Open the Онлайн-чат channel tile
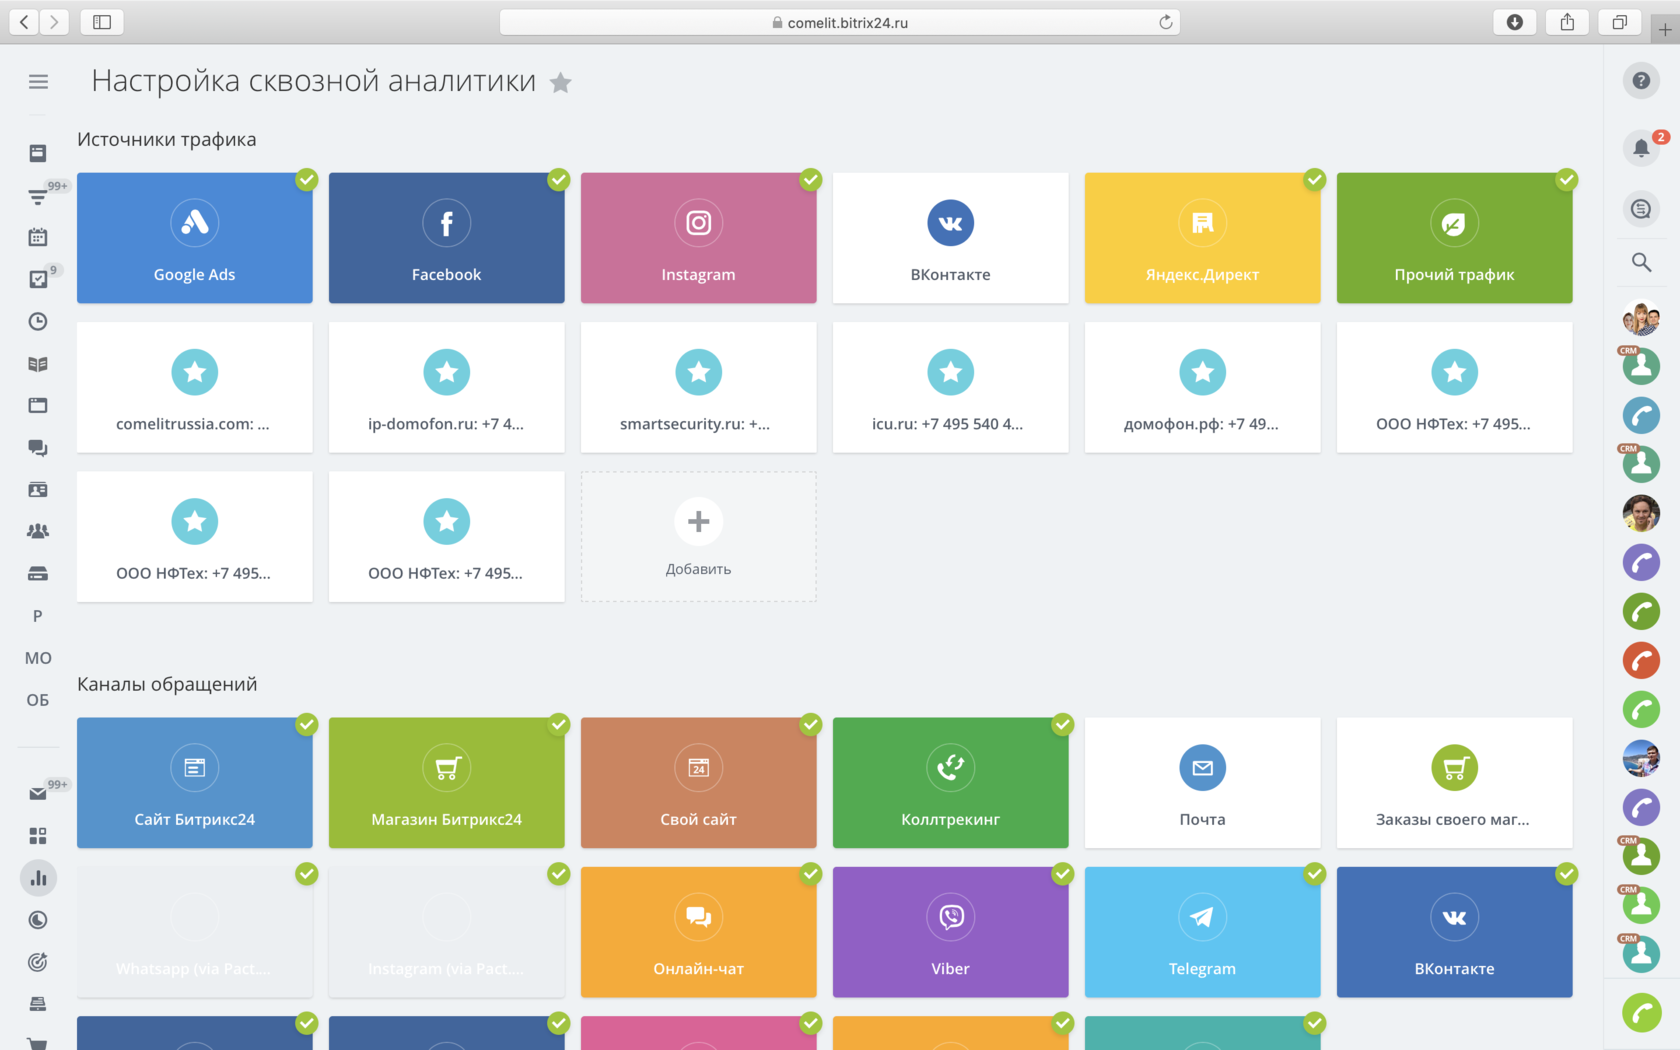 [x=698, y=932]
